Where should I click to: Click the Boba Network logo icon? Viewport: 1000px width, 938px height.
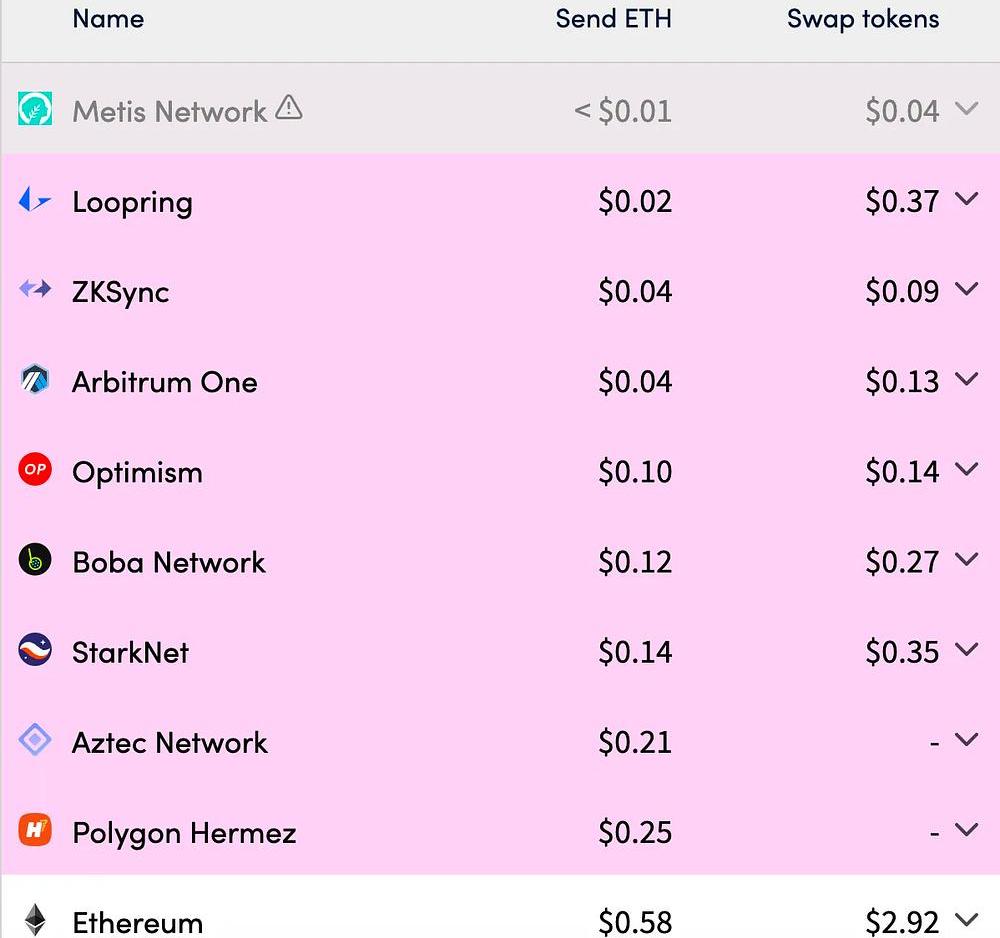click(35, 560)
